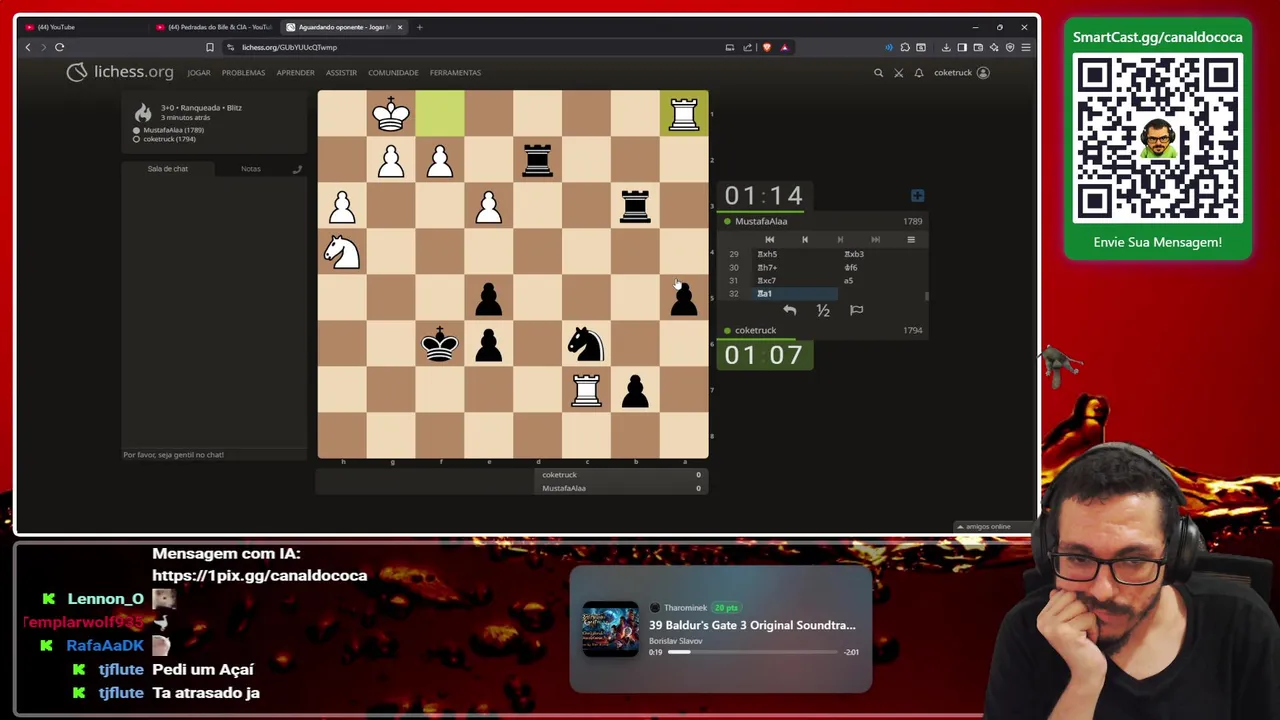This screenshot has height=720, width=1280.
Task: Select black rook next to white pawns
Action: (537, 160)
